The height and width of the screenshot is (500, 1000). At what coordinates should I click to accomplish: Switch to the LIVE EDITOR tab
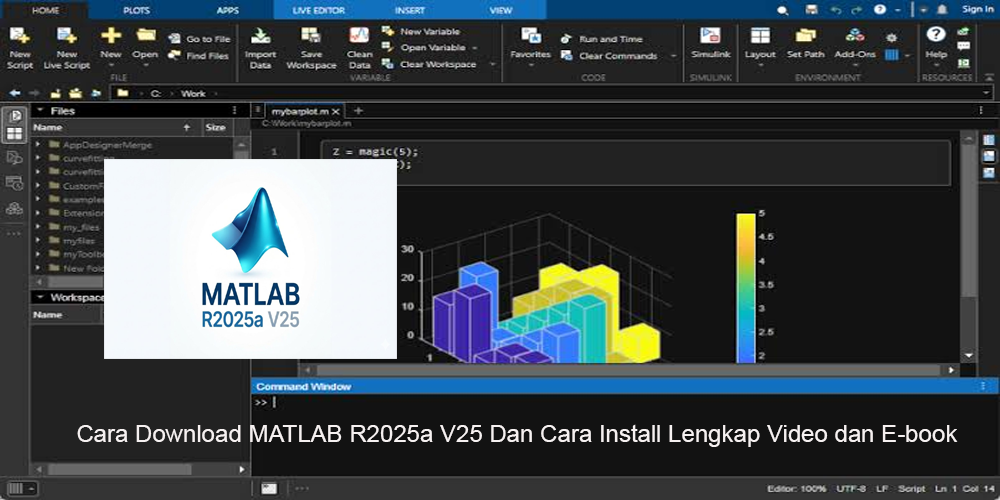click(x=319, y=10)
